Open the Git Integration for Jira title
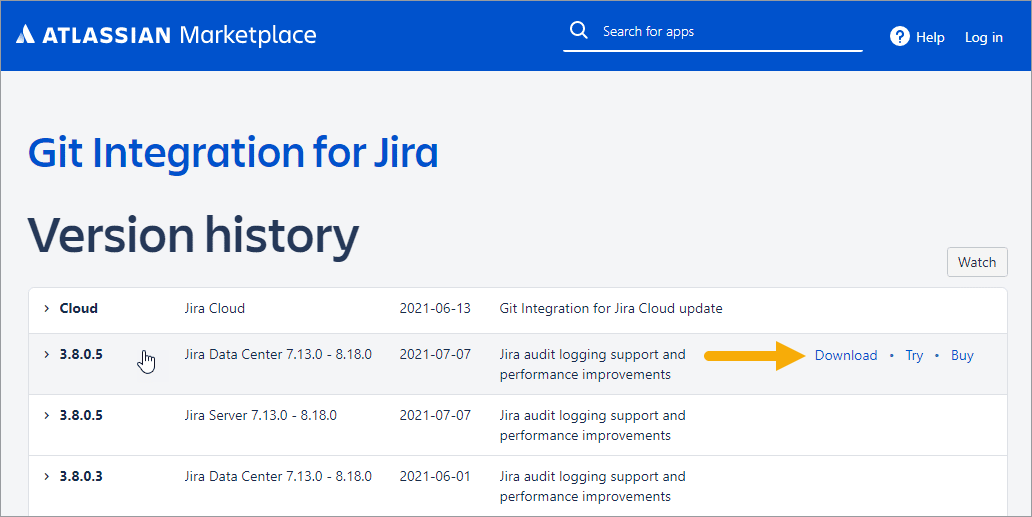This screenshot has width=1032, height=517. coord(233,153)
